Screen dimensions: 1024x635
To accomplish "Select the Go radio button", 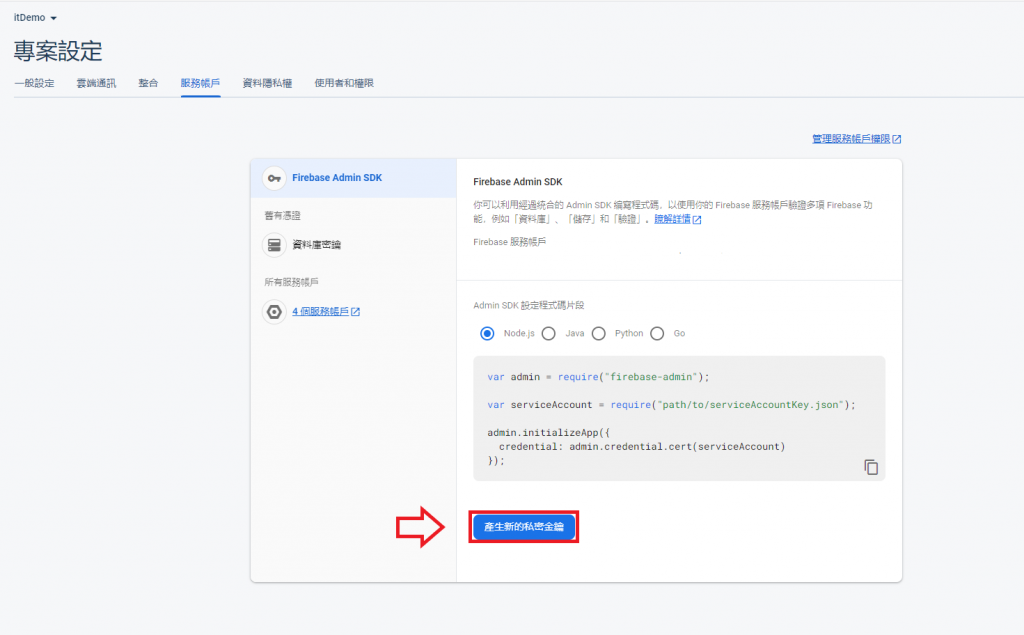I will coord(657,333).
